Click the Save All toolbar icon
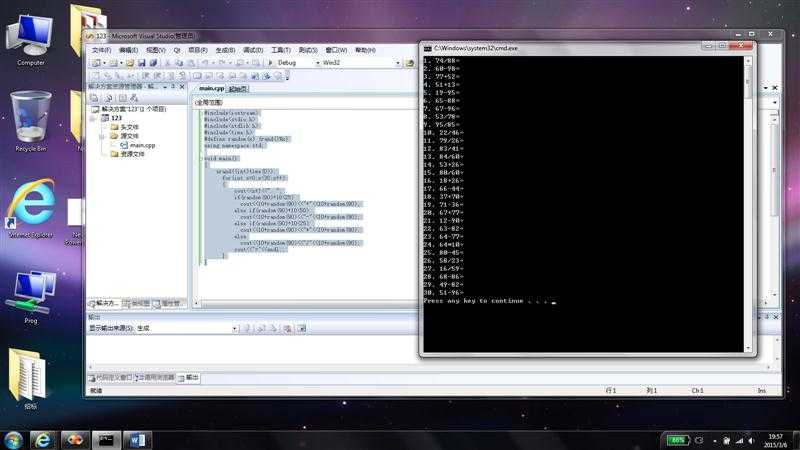800x450 pixels. [x=153, y=63]
